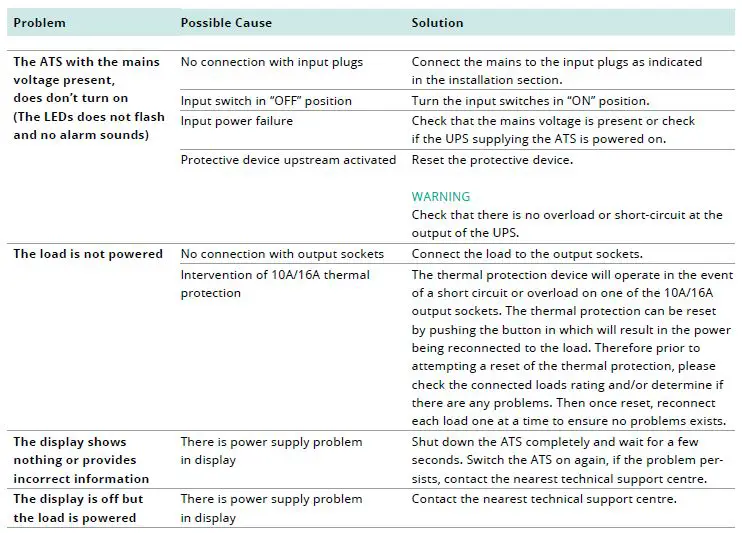Select "Turn the input switches in ON position"
Screen dimensions: 742x533
[x=530, y=101]
